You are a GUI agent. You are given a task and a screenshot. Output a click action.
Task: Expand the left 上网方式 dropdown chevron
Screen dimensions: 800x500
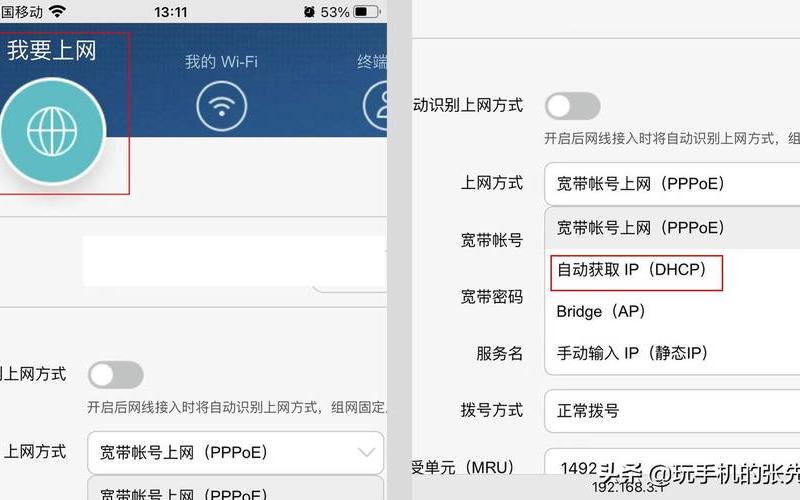tap(367, 453)
